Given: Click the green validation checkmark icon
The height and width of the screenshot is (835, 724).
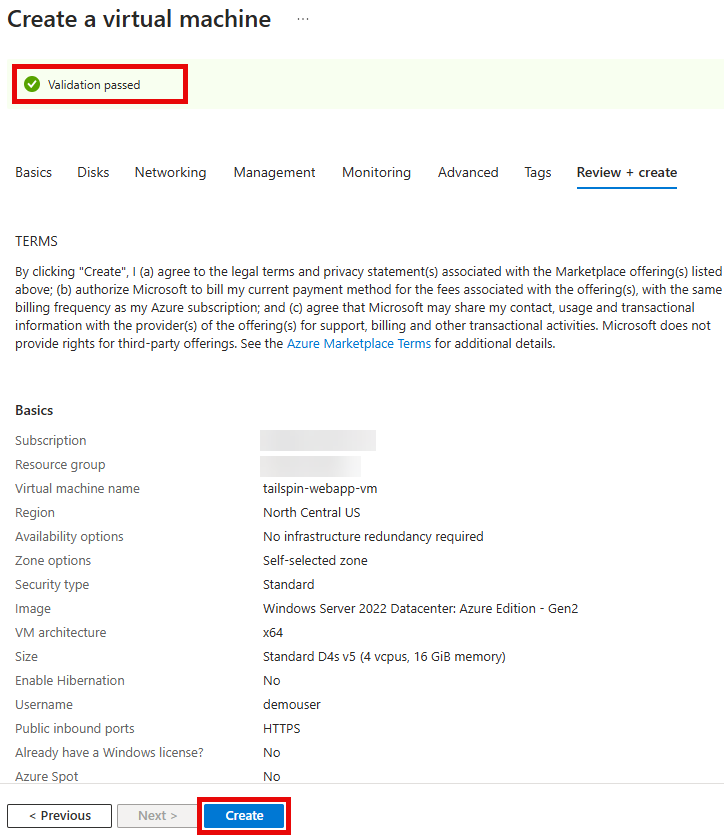Looking at the screenshot, I should (x=32, y=85).
